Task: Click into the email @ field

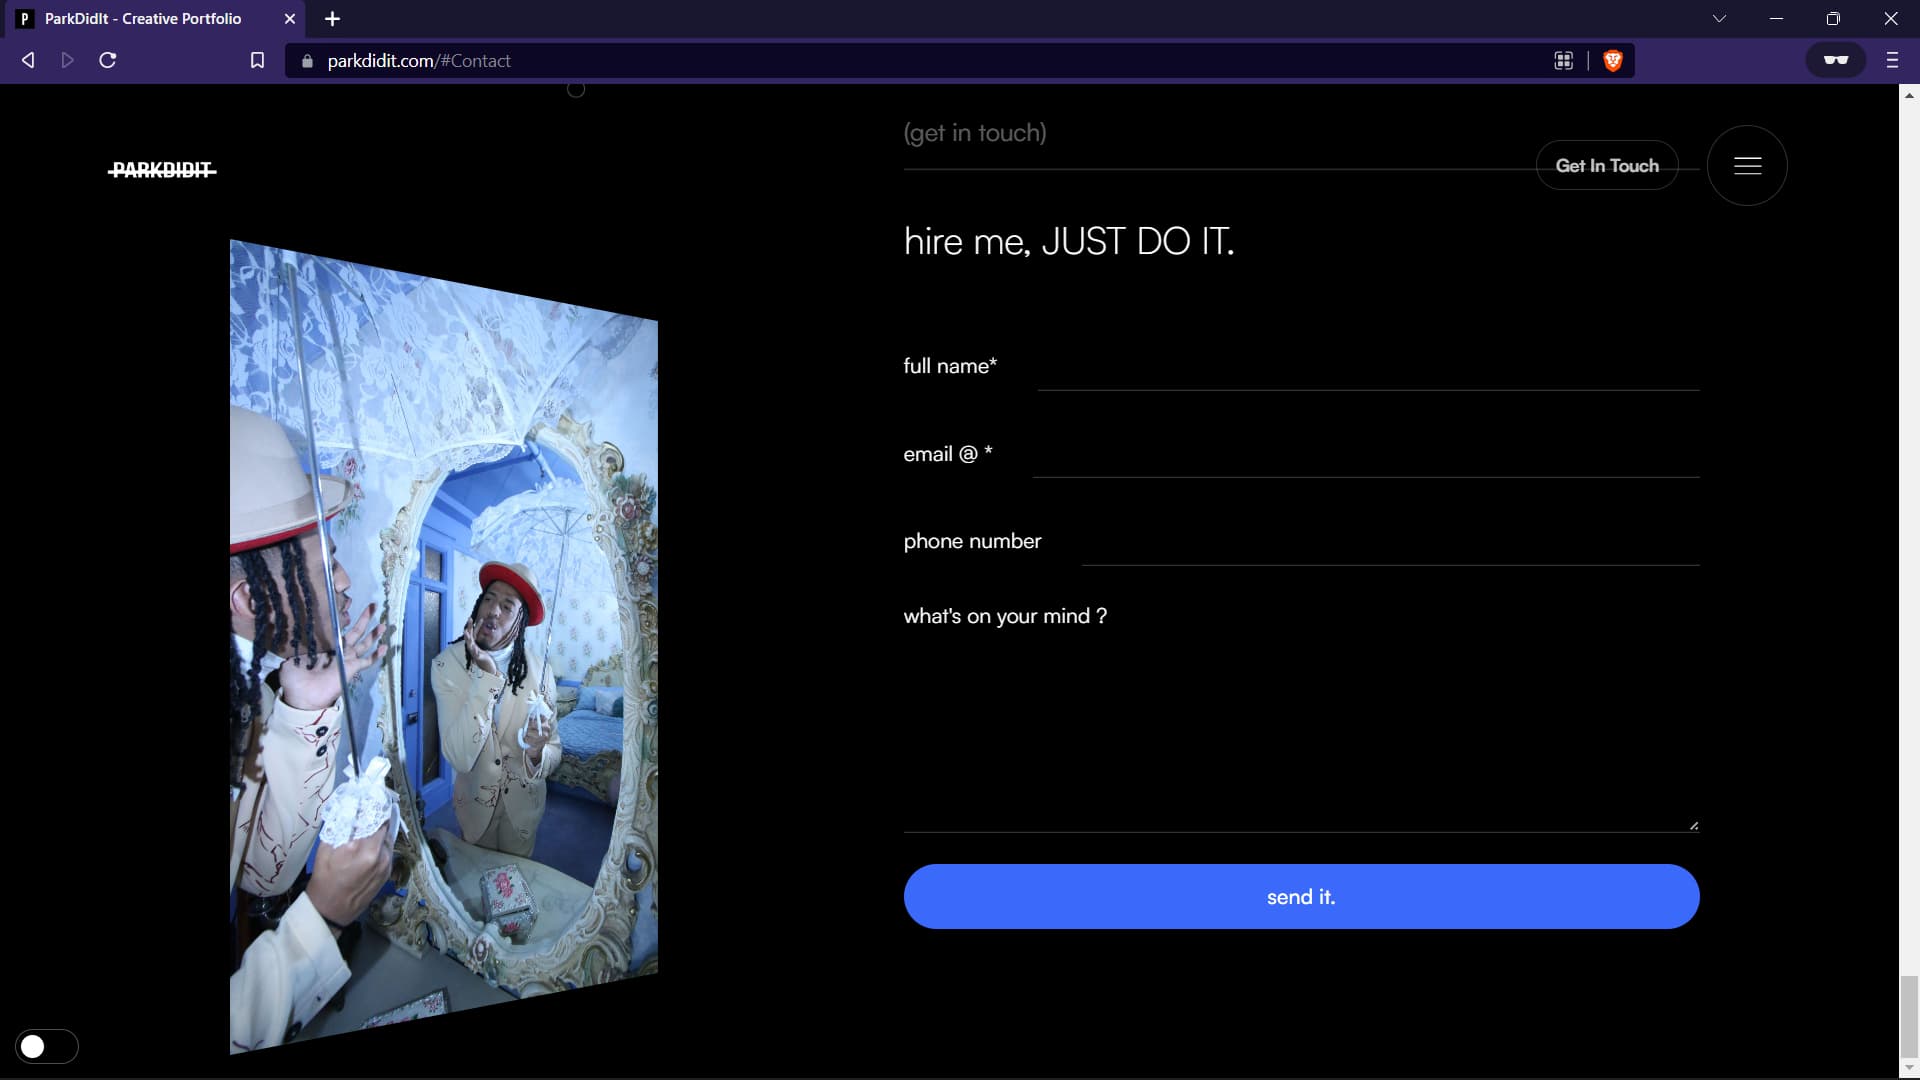Action: point(1365,456)
